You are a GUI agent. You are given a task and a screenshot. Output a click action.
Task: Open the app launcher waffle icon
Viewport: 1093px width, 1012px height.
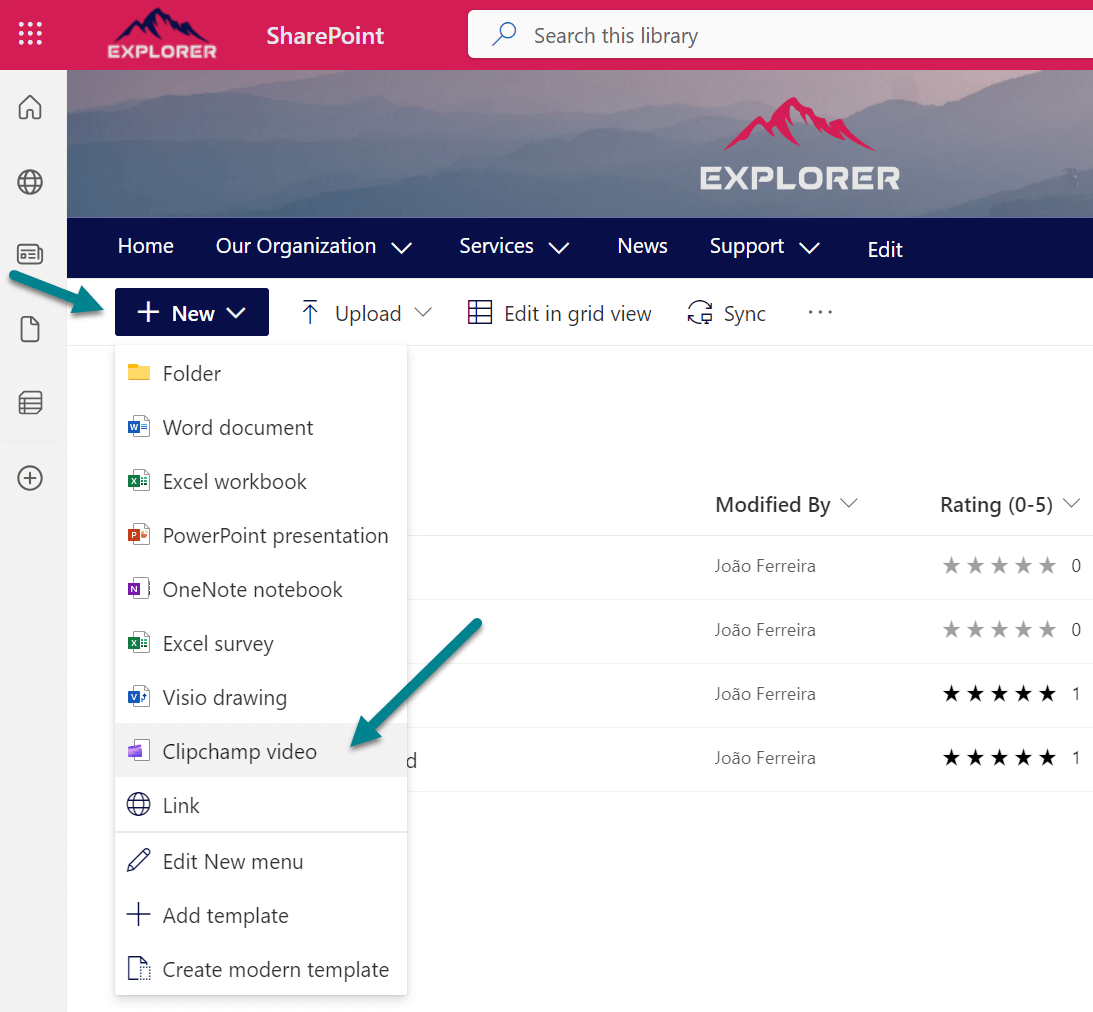pyautogui.click(x=30, y=34)
